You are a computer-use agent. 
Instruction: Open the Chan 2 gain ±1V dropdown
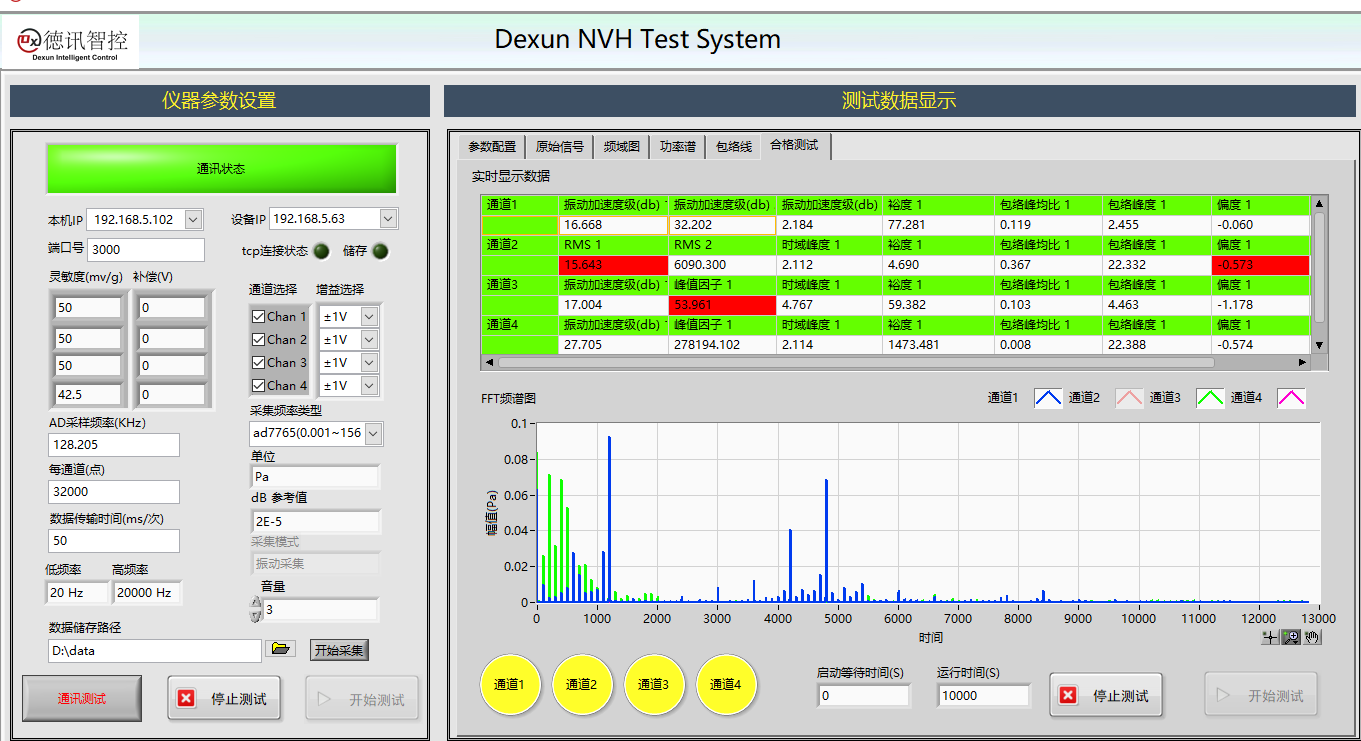tap(369, 340)
